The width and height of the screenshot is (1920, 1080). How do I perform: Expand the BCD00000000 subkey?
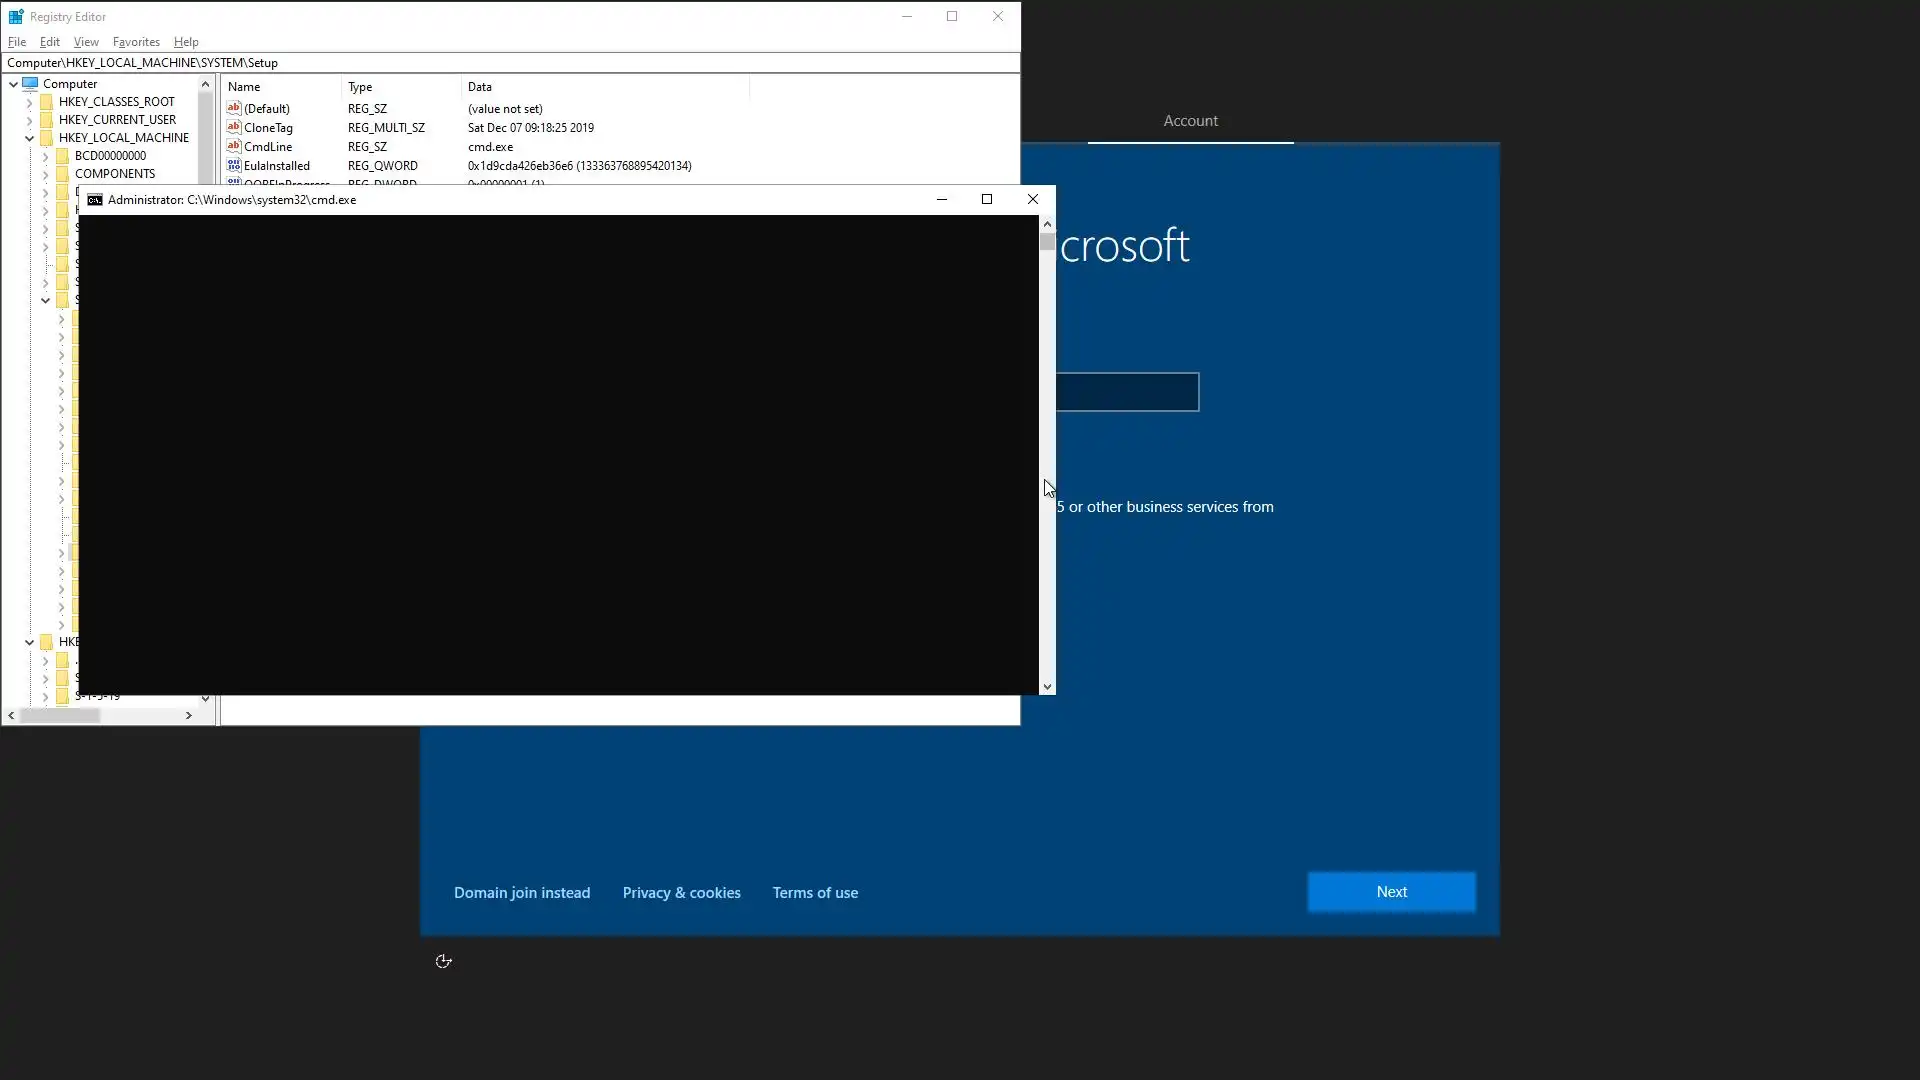[45, 156]
